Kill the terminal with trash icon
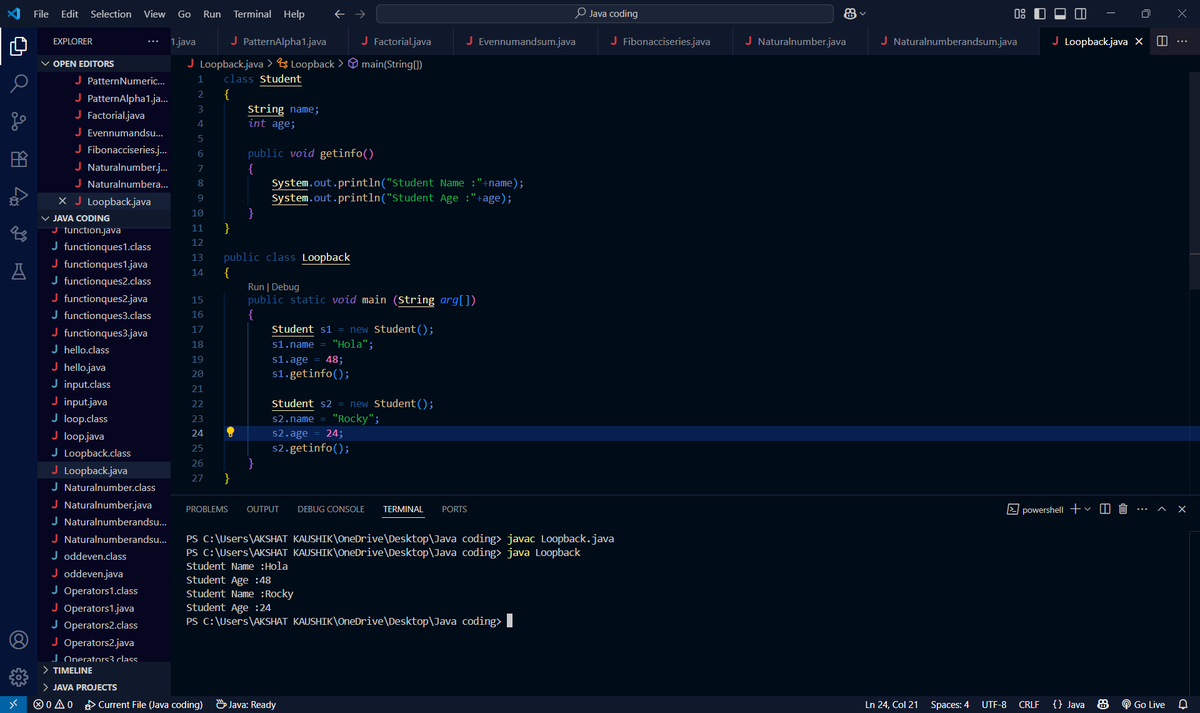This screenshot has width=1200, height=713. coord(1123,509)
